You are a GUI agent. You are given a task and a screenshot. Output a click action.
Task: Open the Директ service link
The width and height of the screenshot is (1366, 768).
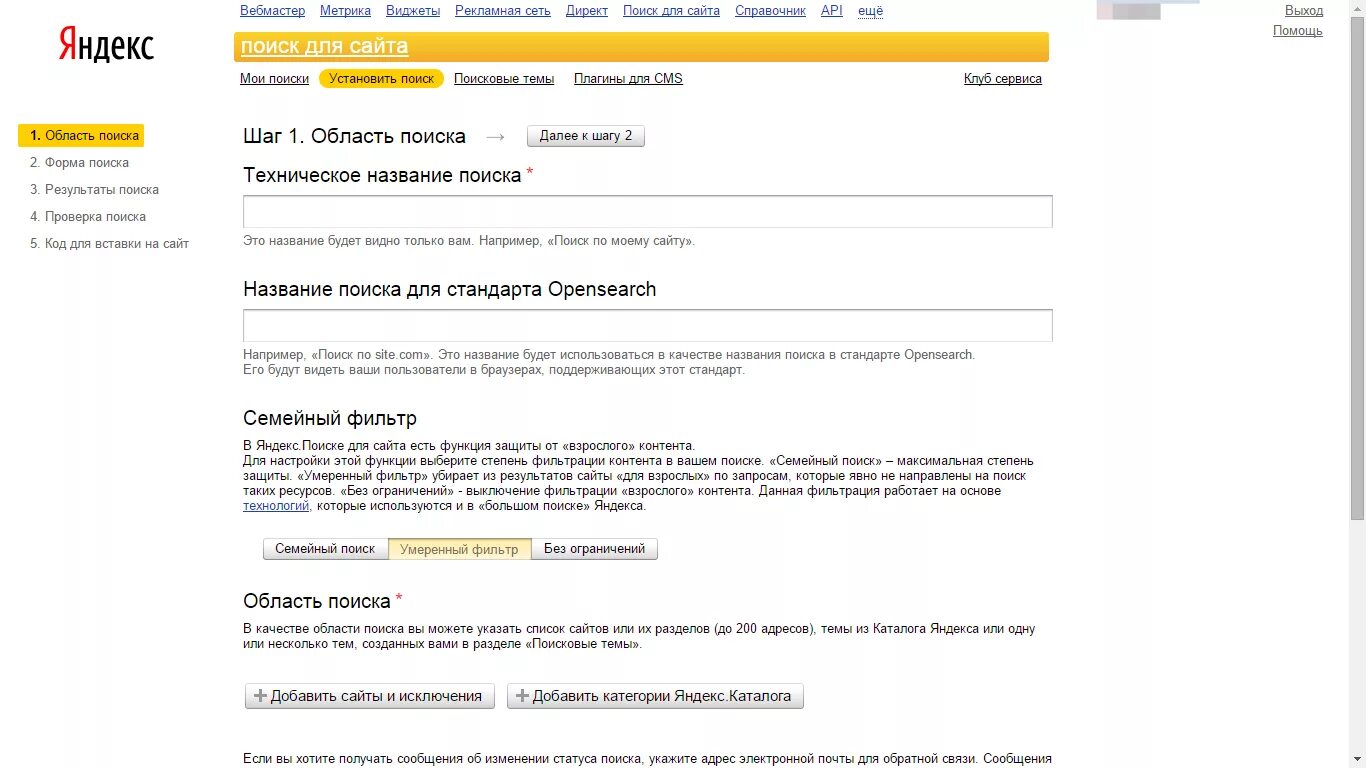(587, 11)
